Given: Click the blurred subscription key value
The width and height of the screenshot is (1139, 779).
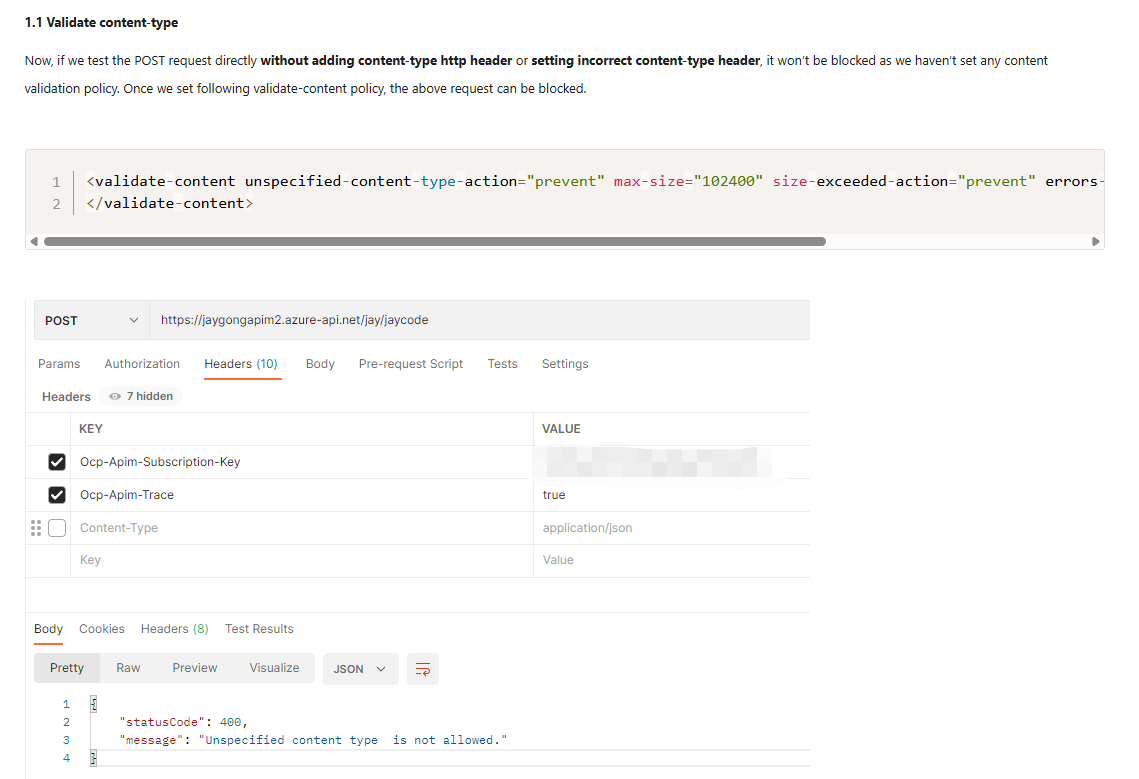Looking at the screenshot, I should pyautogui.click(x=652, y=462).
